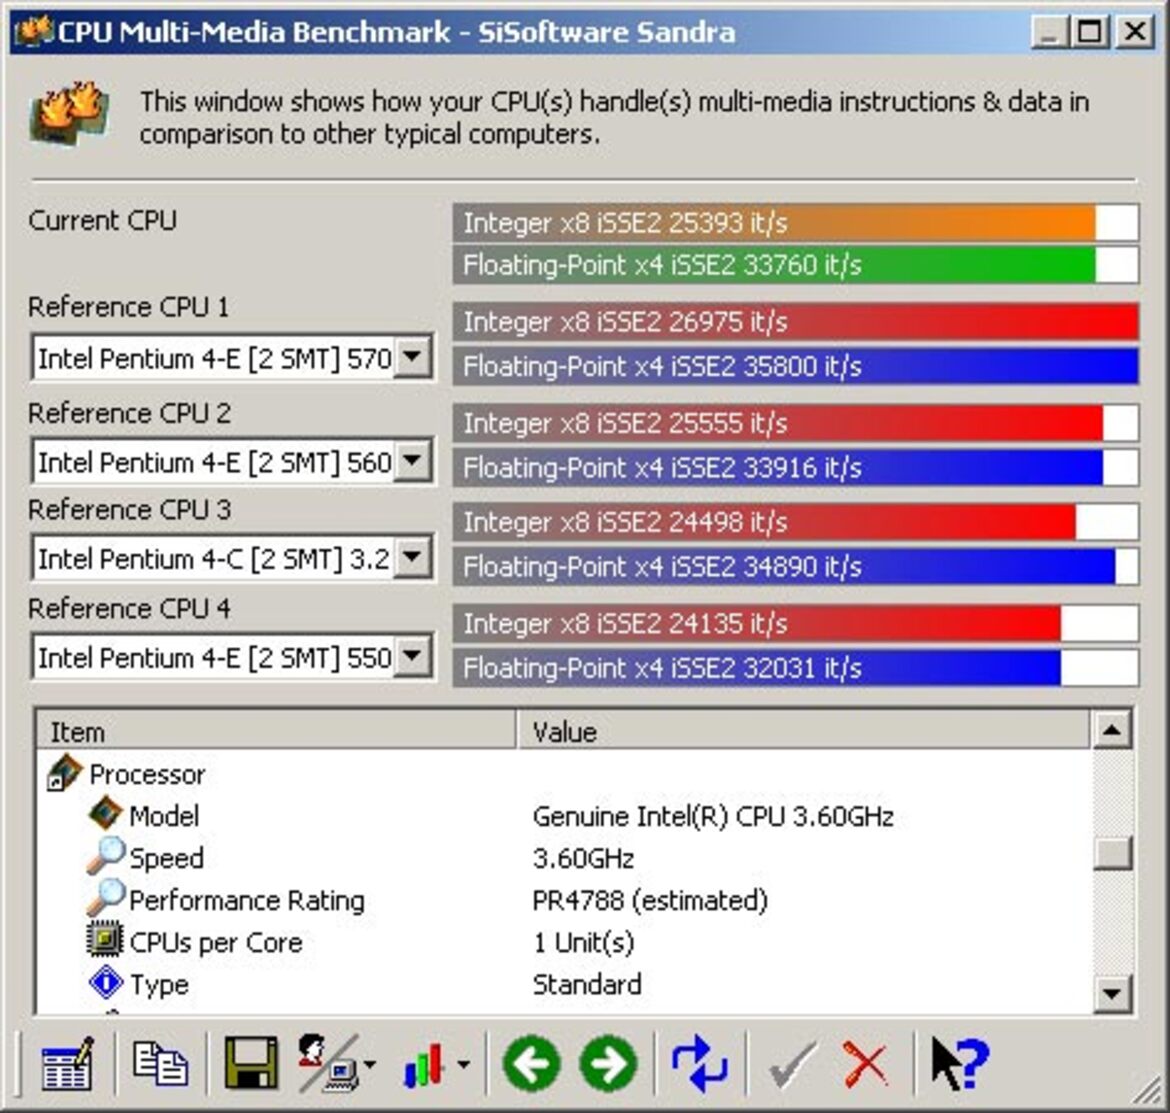Click the Integer 24135 it/s bar
Screen dimensions: 1170x1113
pos(795,623)
